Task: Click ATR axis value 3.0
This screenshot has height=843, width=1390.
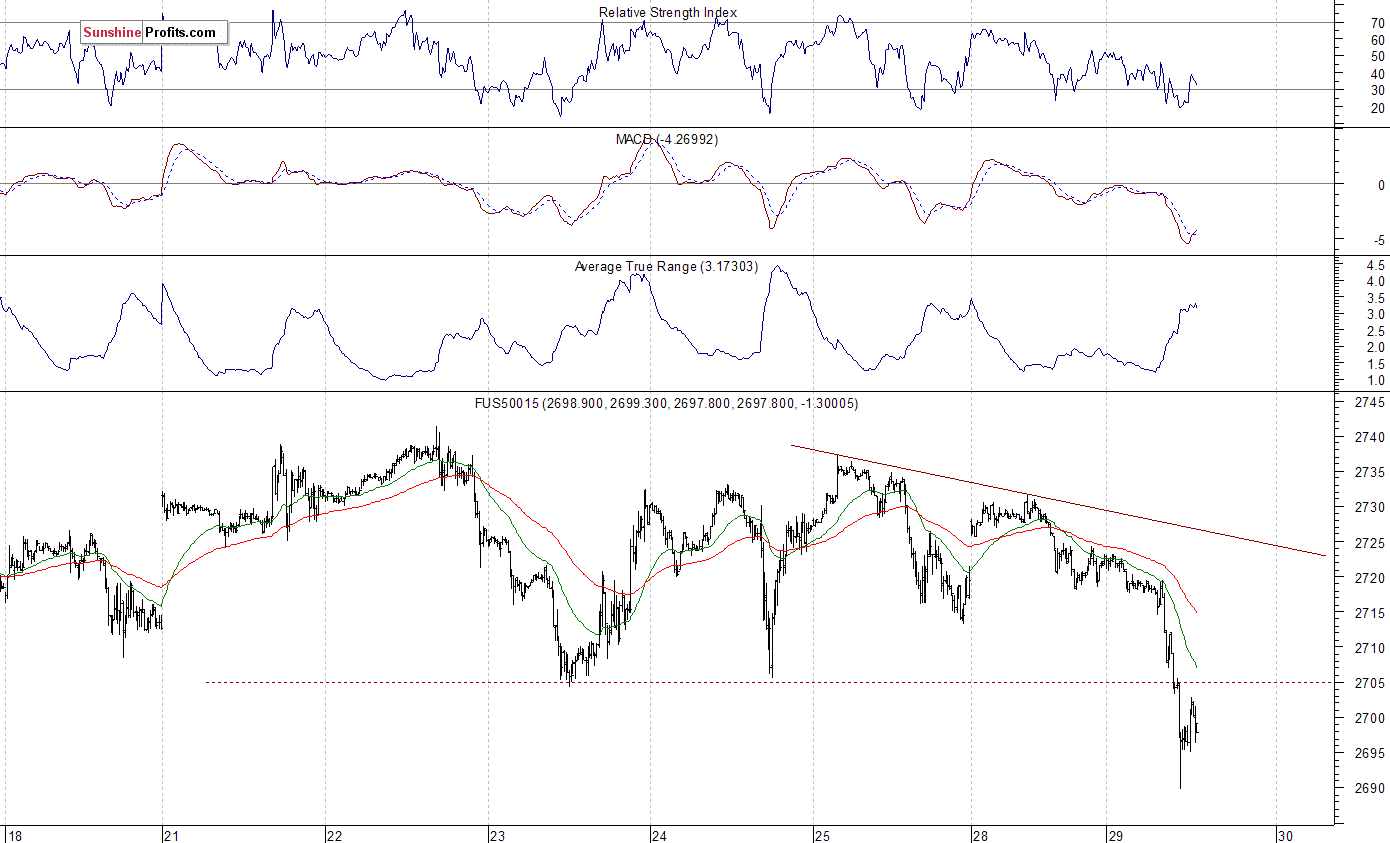Action: click(1376, 315)
